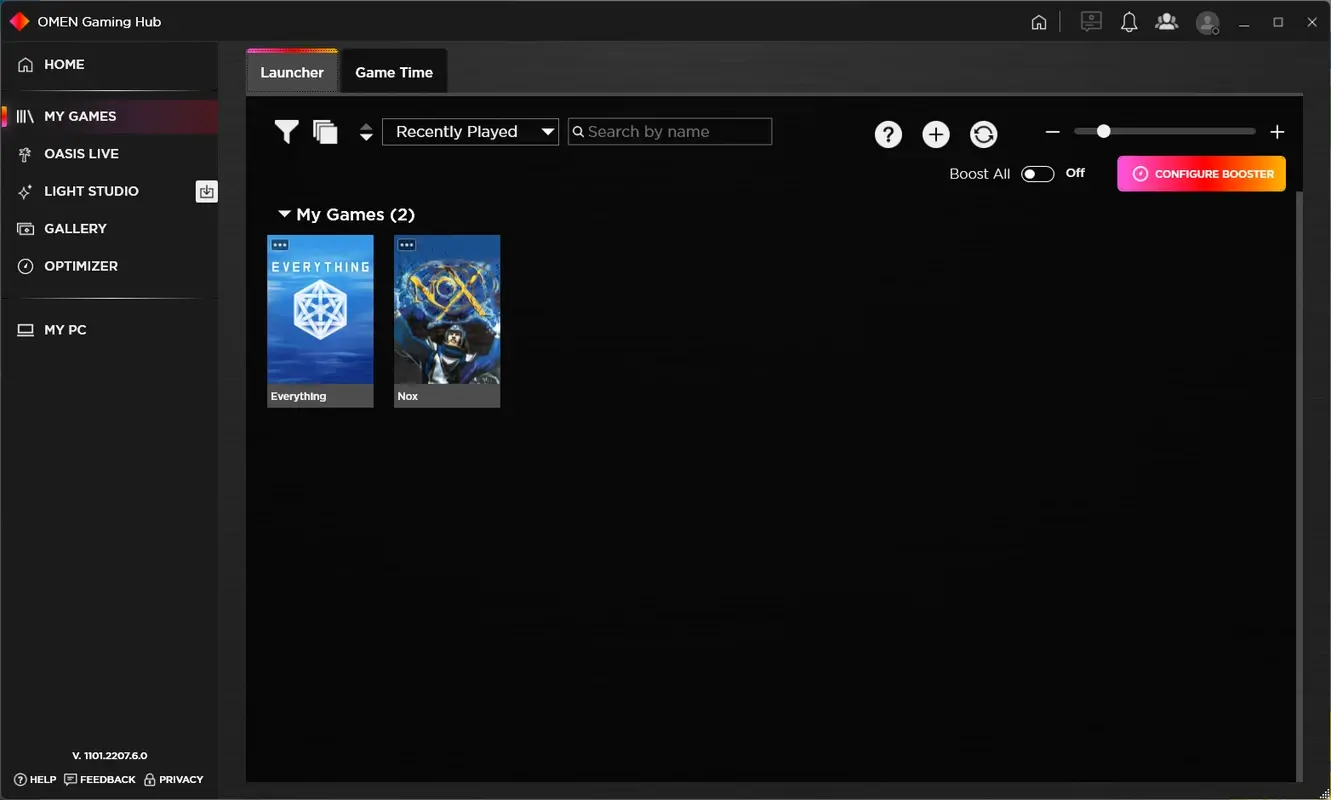This screenshot has height=800, width=1331.
Task: Refresh the game library with the sync icon
Action: coord(983,133)
